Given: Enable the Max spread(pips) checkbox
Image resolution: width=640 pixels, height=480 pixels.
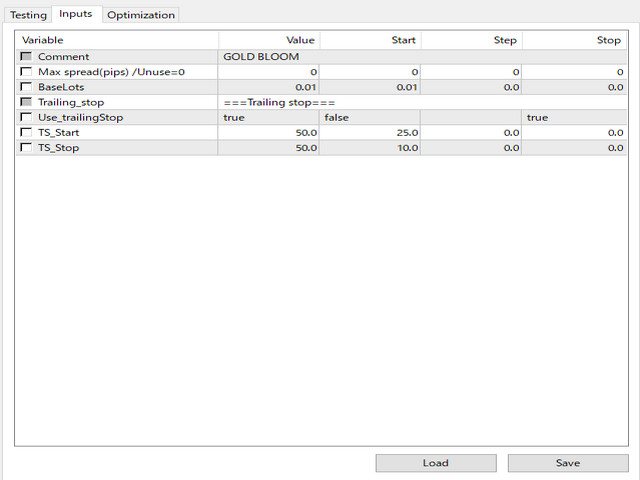Looking at the screenshot, I should (26, 71).
